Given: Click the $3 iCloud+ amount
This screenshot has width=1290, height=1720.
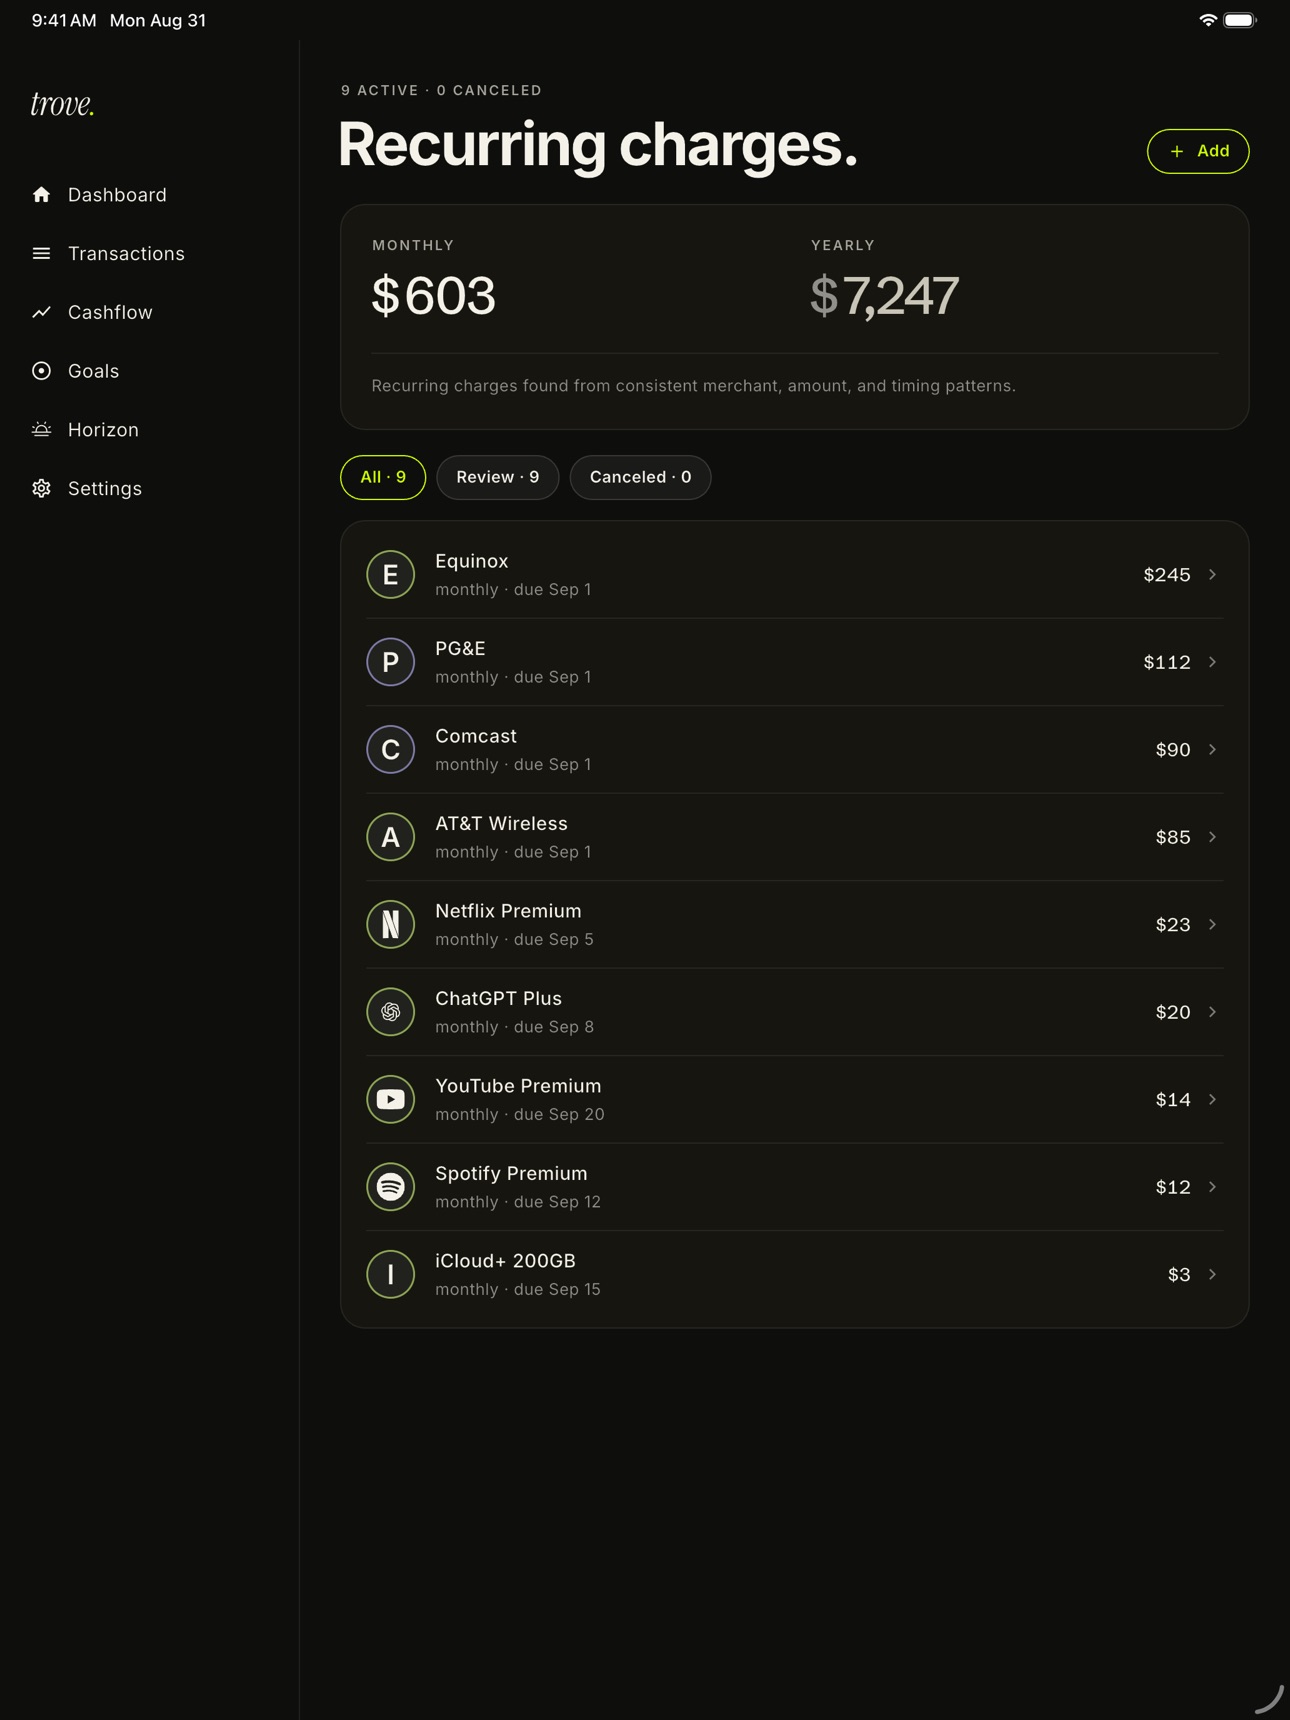Looking at the screenshot, I should tap(1179, 1275).
